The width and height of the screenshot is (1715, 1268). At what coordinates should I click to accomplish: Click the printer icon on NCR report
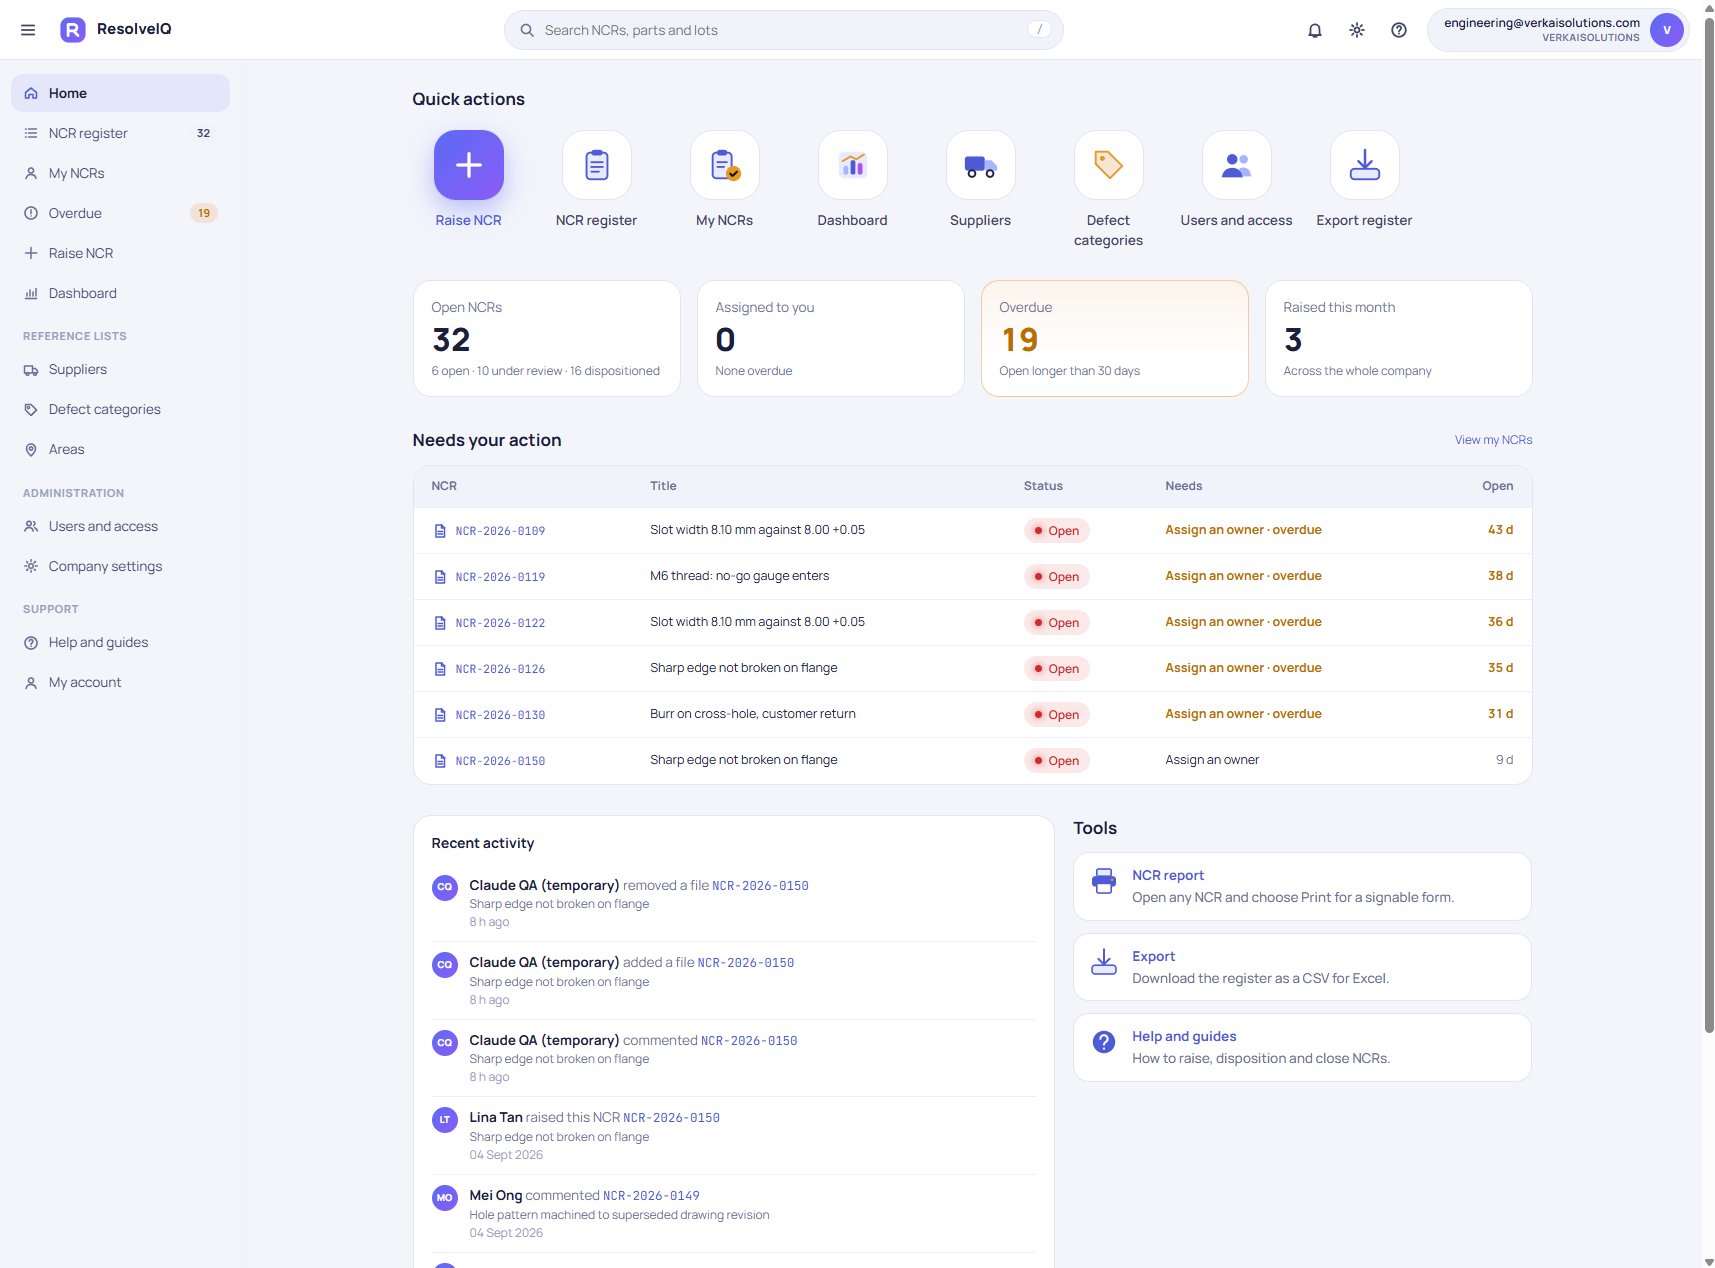[x=1104, y=881]
